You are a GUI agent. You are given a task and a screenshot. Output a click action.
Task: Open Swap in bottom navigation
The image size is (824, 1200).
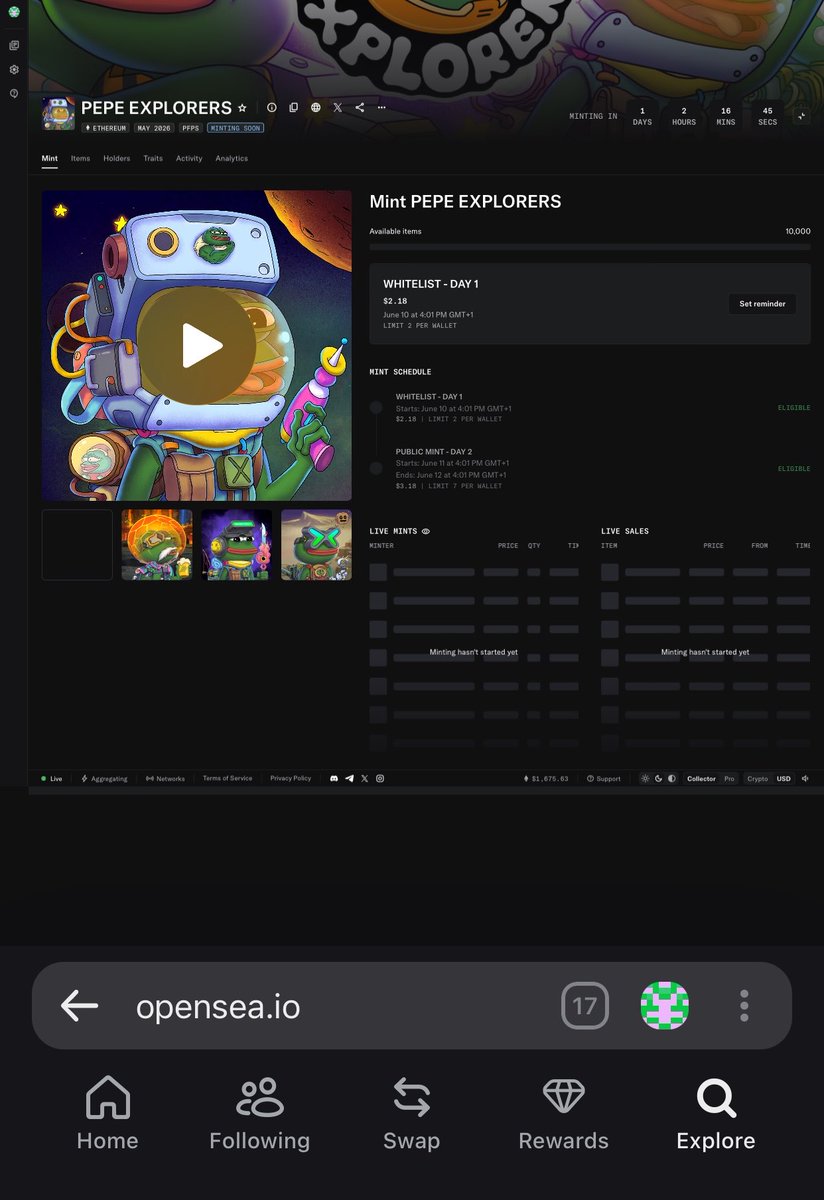411,1114
